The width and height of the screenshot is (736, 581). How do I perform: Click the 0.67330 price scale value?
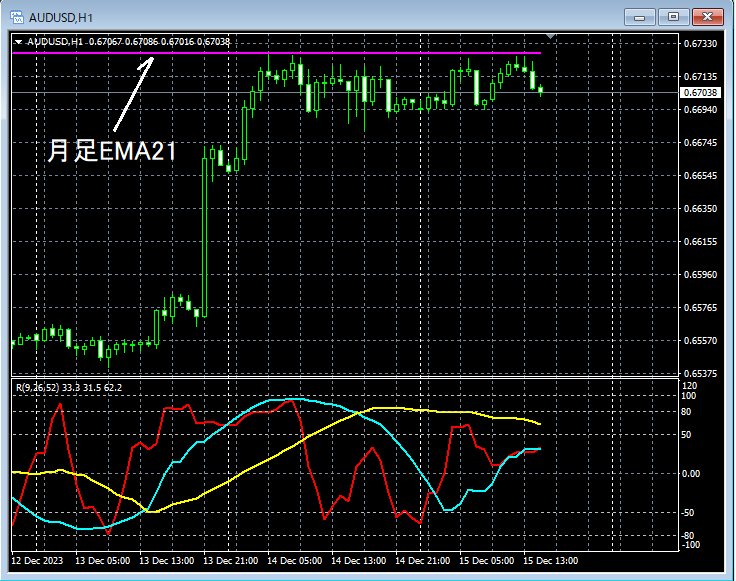tap(700, 44)
